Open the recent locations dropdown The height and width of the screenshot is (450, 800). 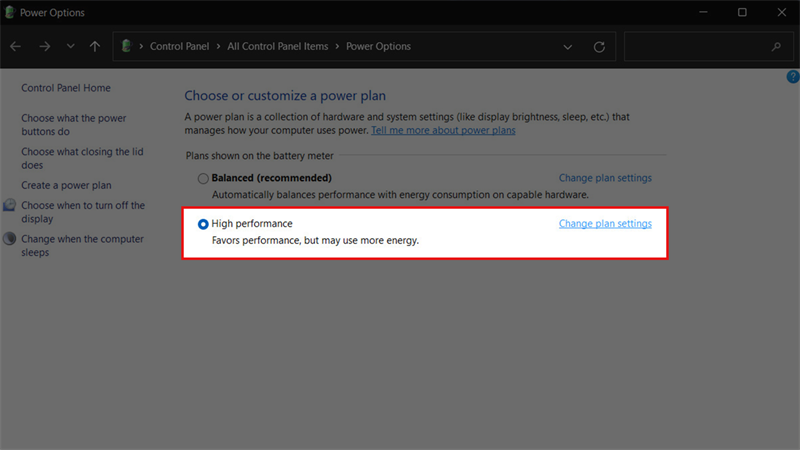70,46
